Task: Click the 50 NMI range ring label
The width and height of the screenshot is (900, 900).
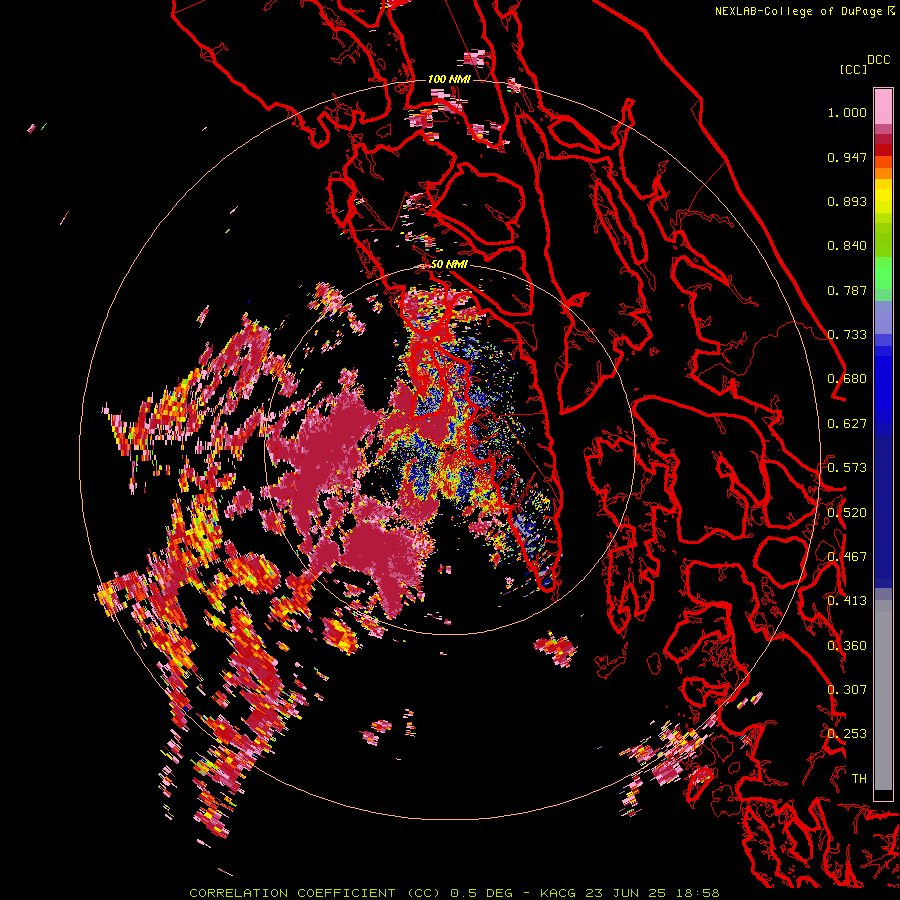Action: coord(449,265)
